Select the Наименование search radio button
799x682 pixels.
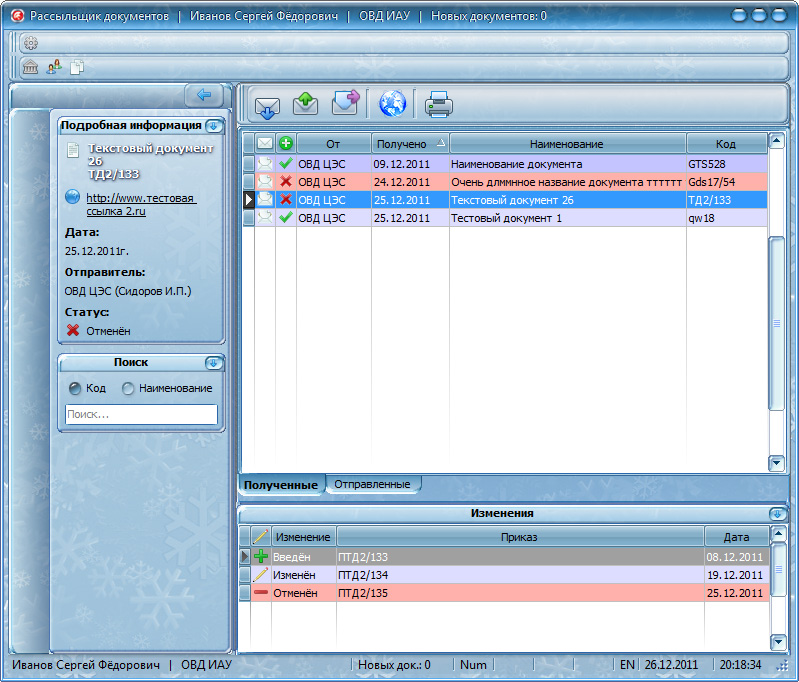(128, 388)
